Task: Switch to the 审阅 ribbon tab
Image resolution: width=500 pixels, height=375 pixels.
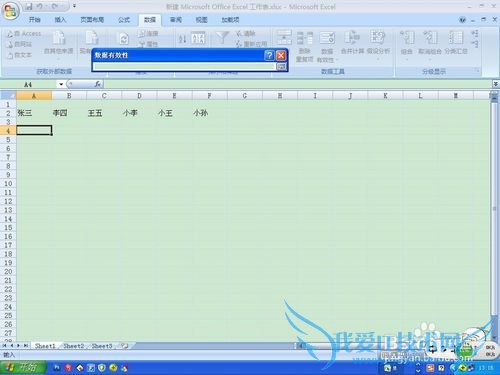Action: click(176, 20)
